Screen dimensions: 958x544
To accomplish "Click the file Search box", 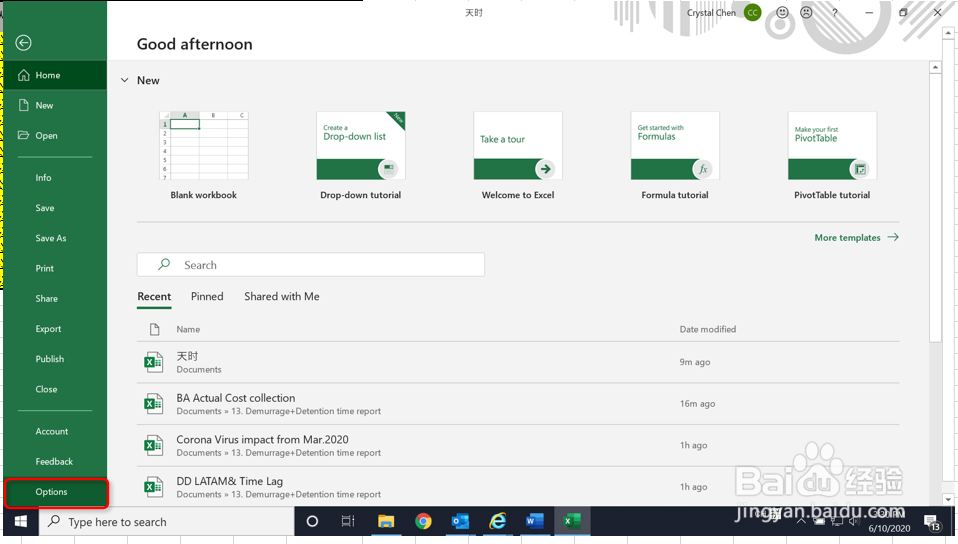I will [x=310, y=265].
